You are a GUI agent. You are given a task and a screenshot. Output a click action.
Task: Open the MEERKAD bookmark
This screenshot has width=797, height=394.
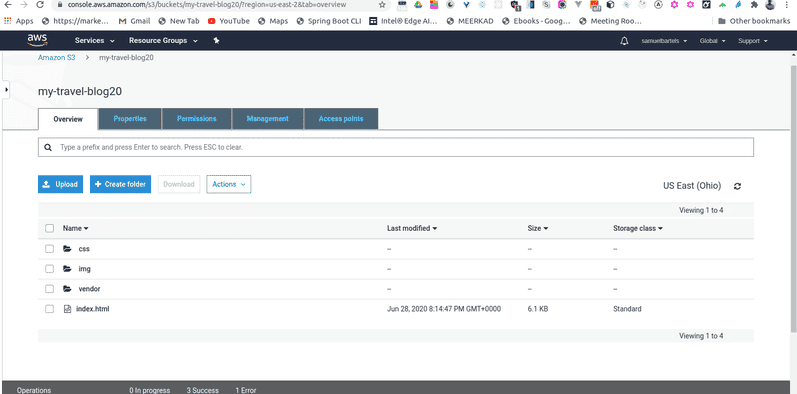(470, 21)
